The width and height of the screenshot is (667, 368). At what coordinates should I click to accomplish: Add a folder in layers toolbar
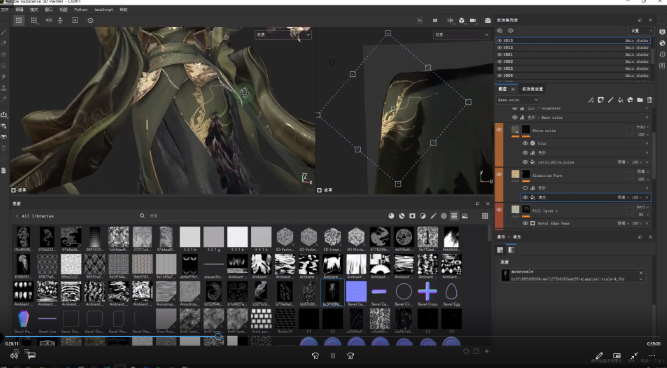(x=640, y=100)
